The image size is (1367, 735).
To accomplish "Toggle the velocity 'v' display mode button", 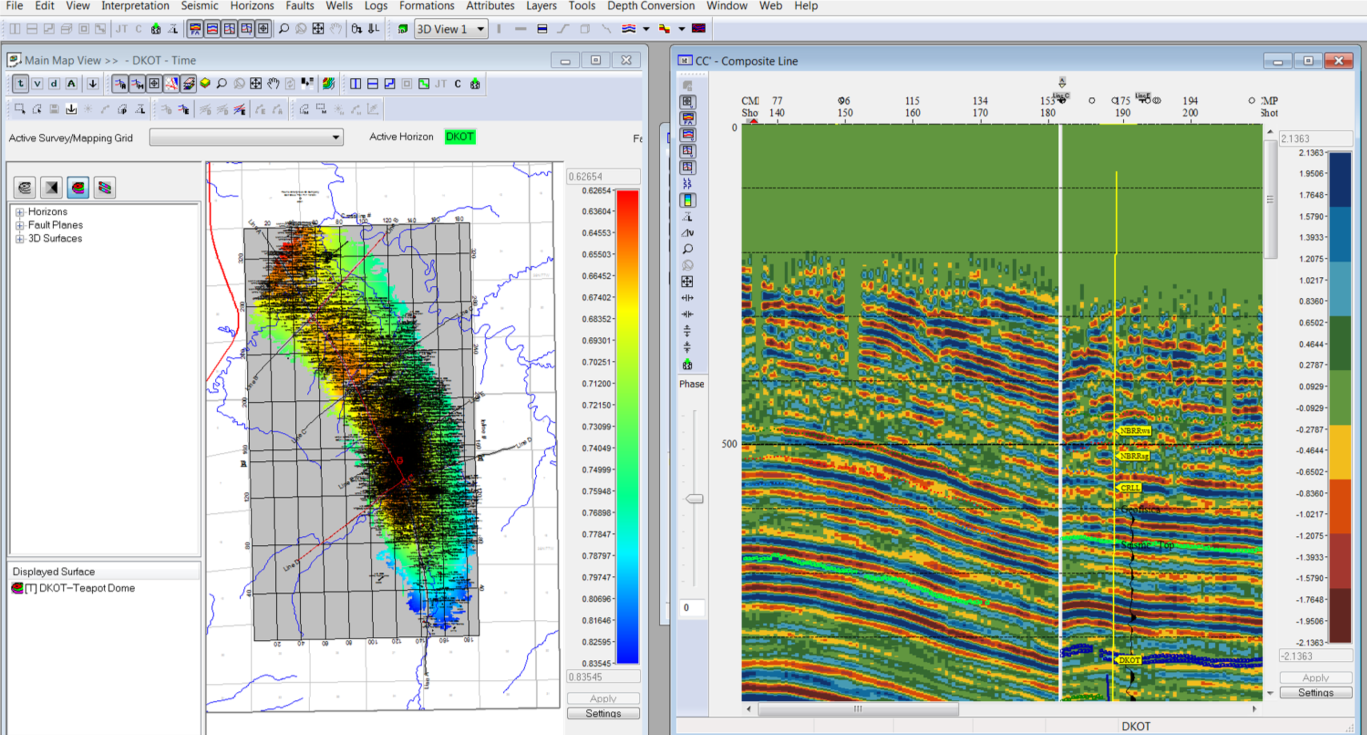I will pos(38,84).
